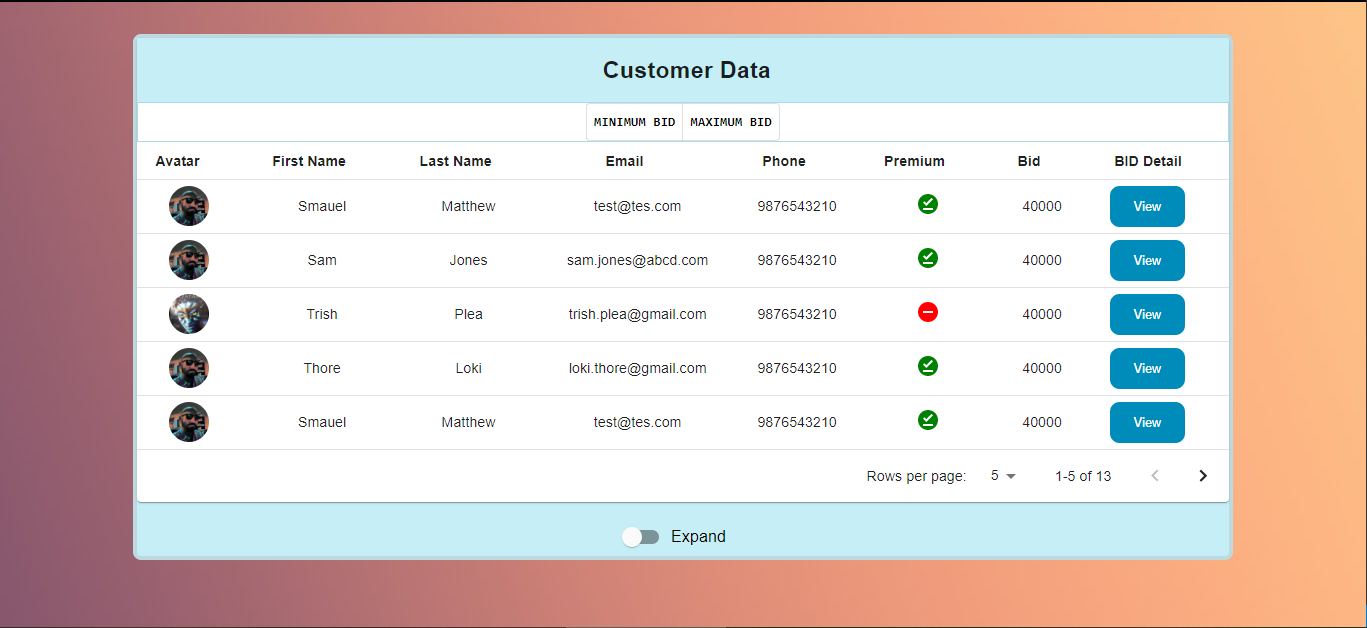Click Trish Plea's avatar photo
The image size is (1367, 628).
click(188, 314)
